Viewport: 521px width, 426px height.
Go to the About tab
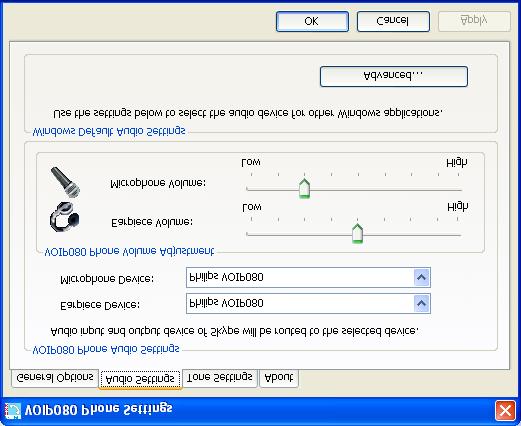point(279,378)
